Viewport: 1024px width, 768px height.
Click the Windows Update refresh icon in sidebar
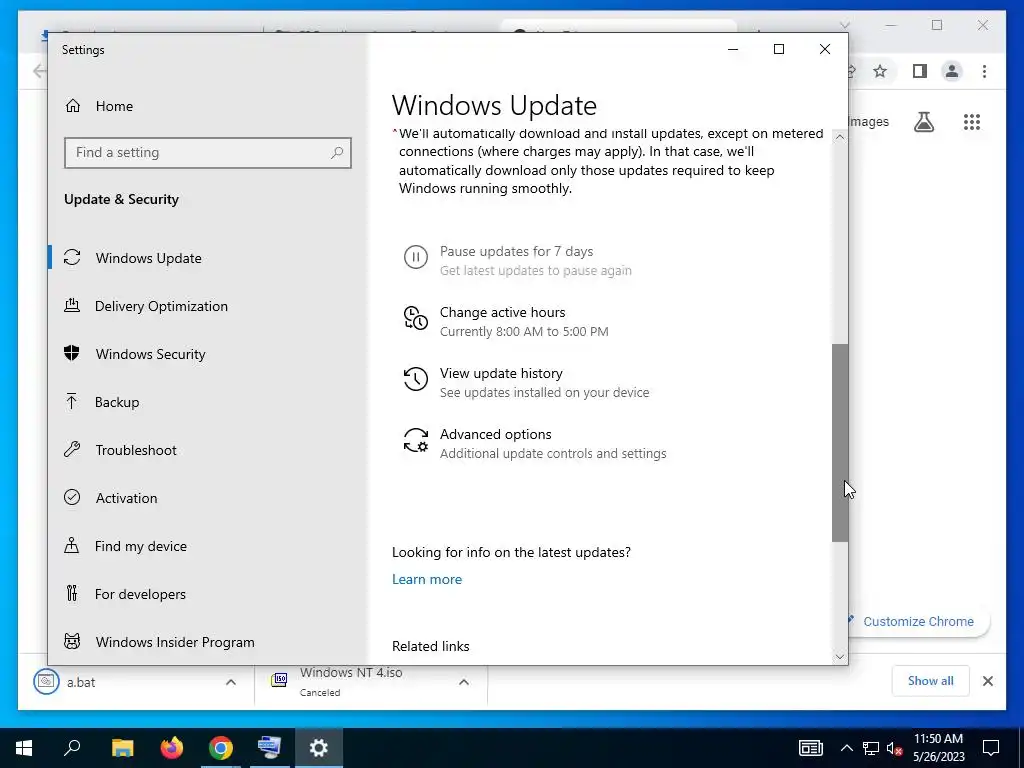pos(72,257)
